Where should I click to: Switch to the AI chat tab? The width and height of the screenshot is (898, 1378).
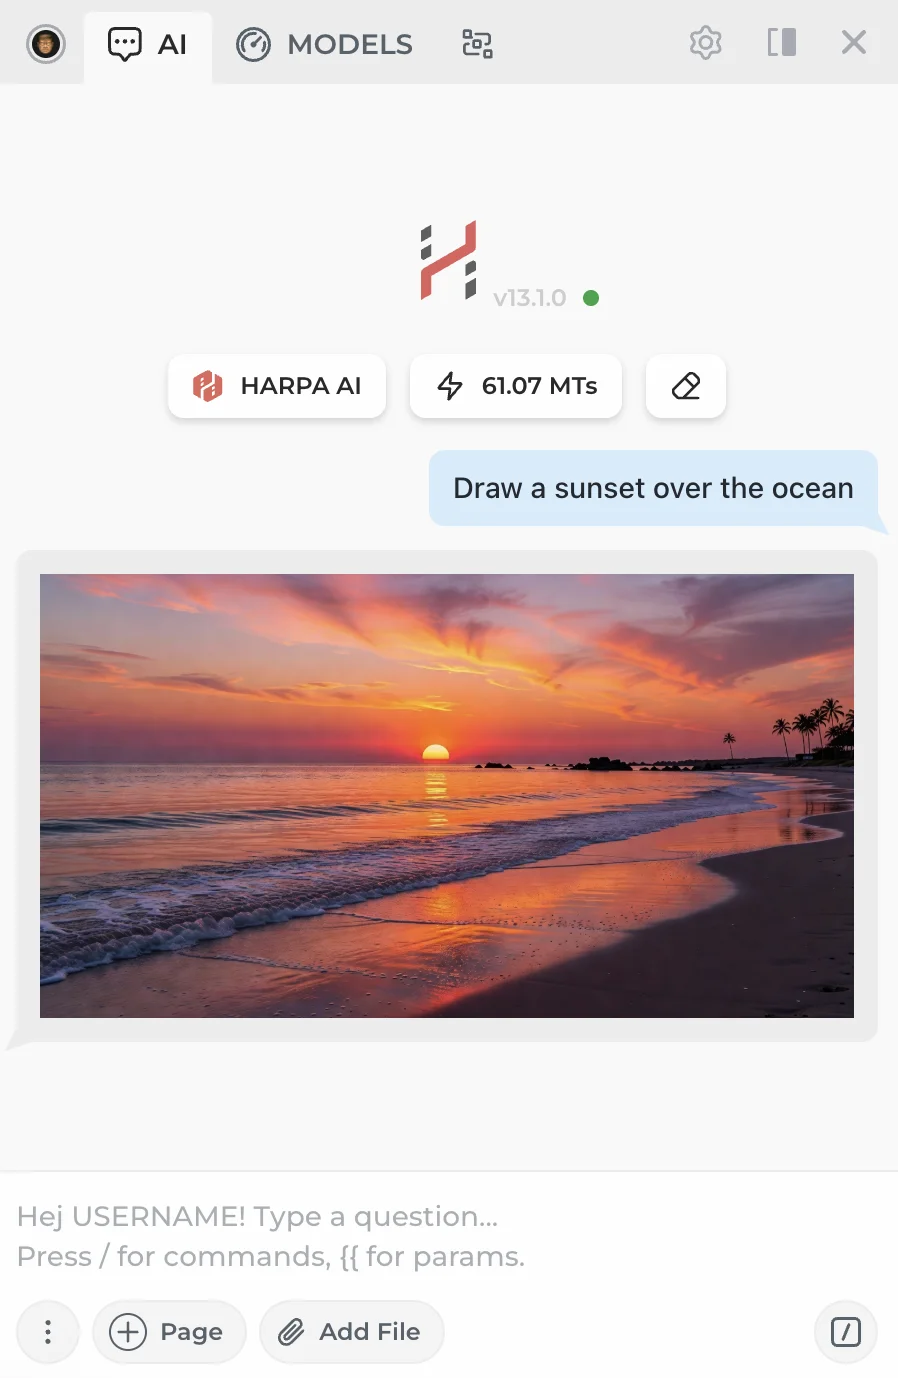tap(148, 45)
